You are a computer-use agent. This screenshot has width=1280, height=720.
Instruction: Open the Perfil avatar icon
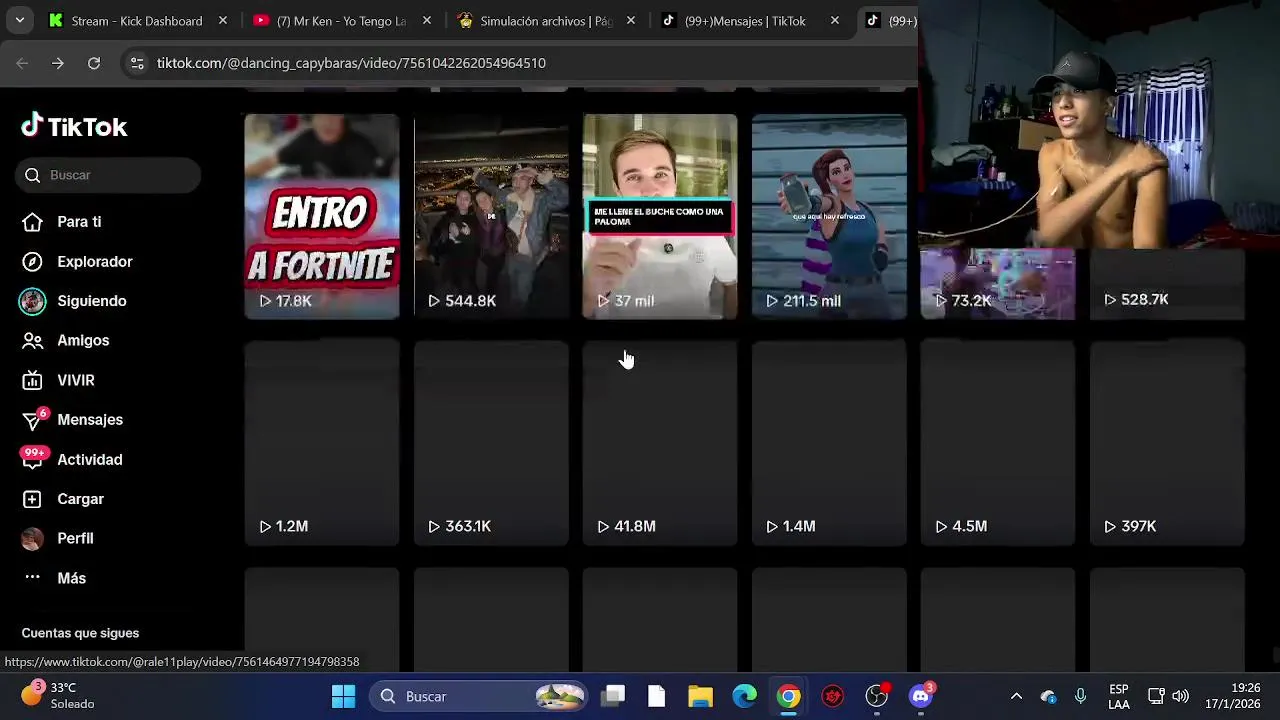(32, 539)
